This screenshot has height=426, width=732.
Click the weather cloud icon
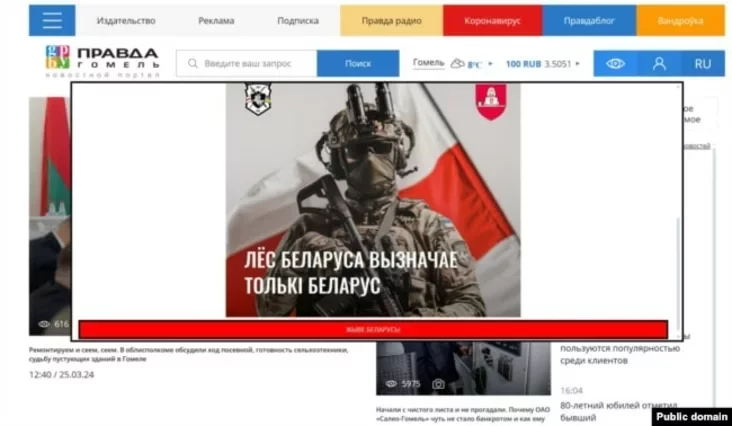[457, 63]
